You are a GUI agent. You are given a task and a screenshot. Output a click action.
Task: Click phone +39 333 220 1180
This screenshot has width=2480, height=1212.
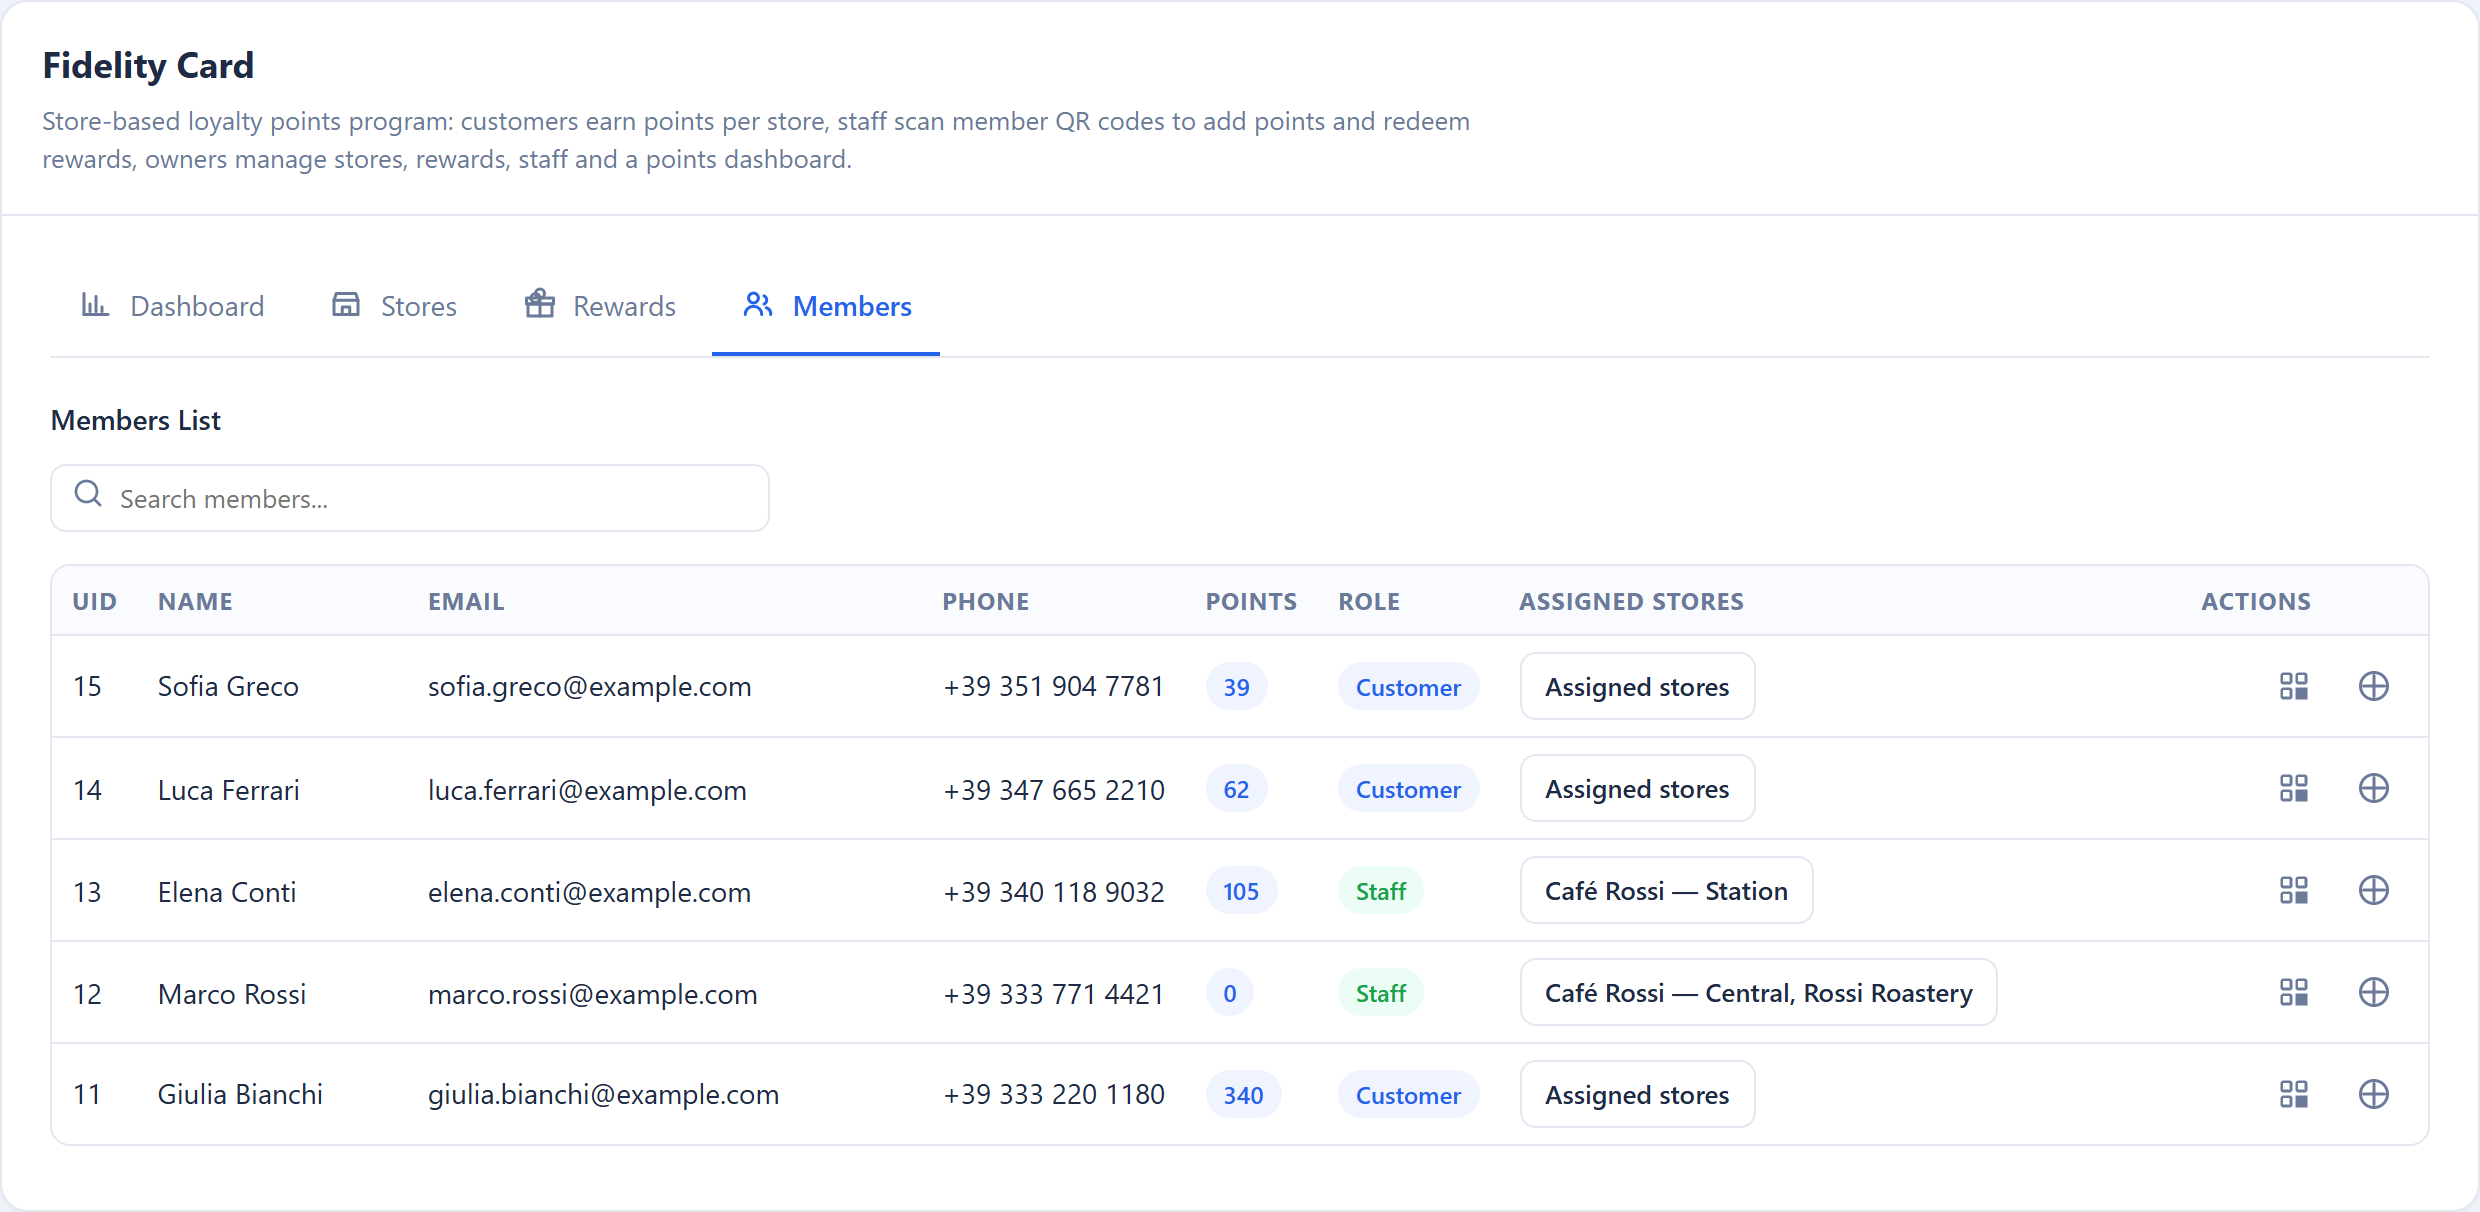coord(1054,1094)
